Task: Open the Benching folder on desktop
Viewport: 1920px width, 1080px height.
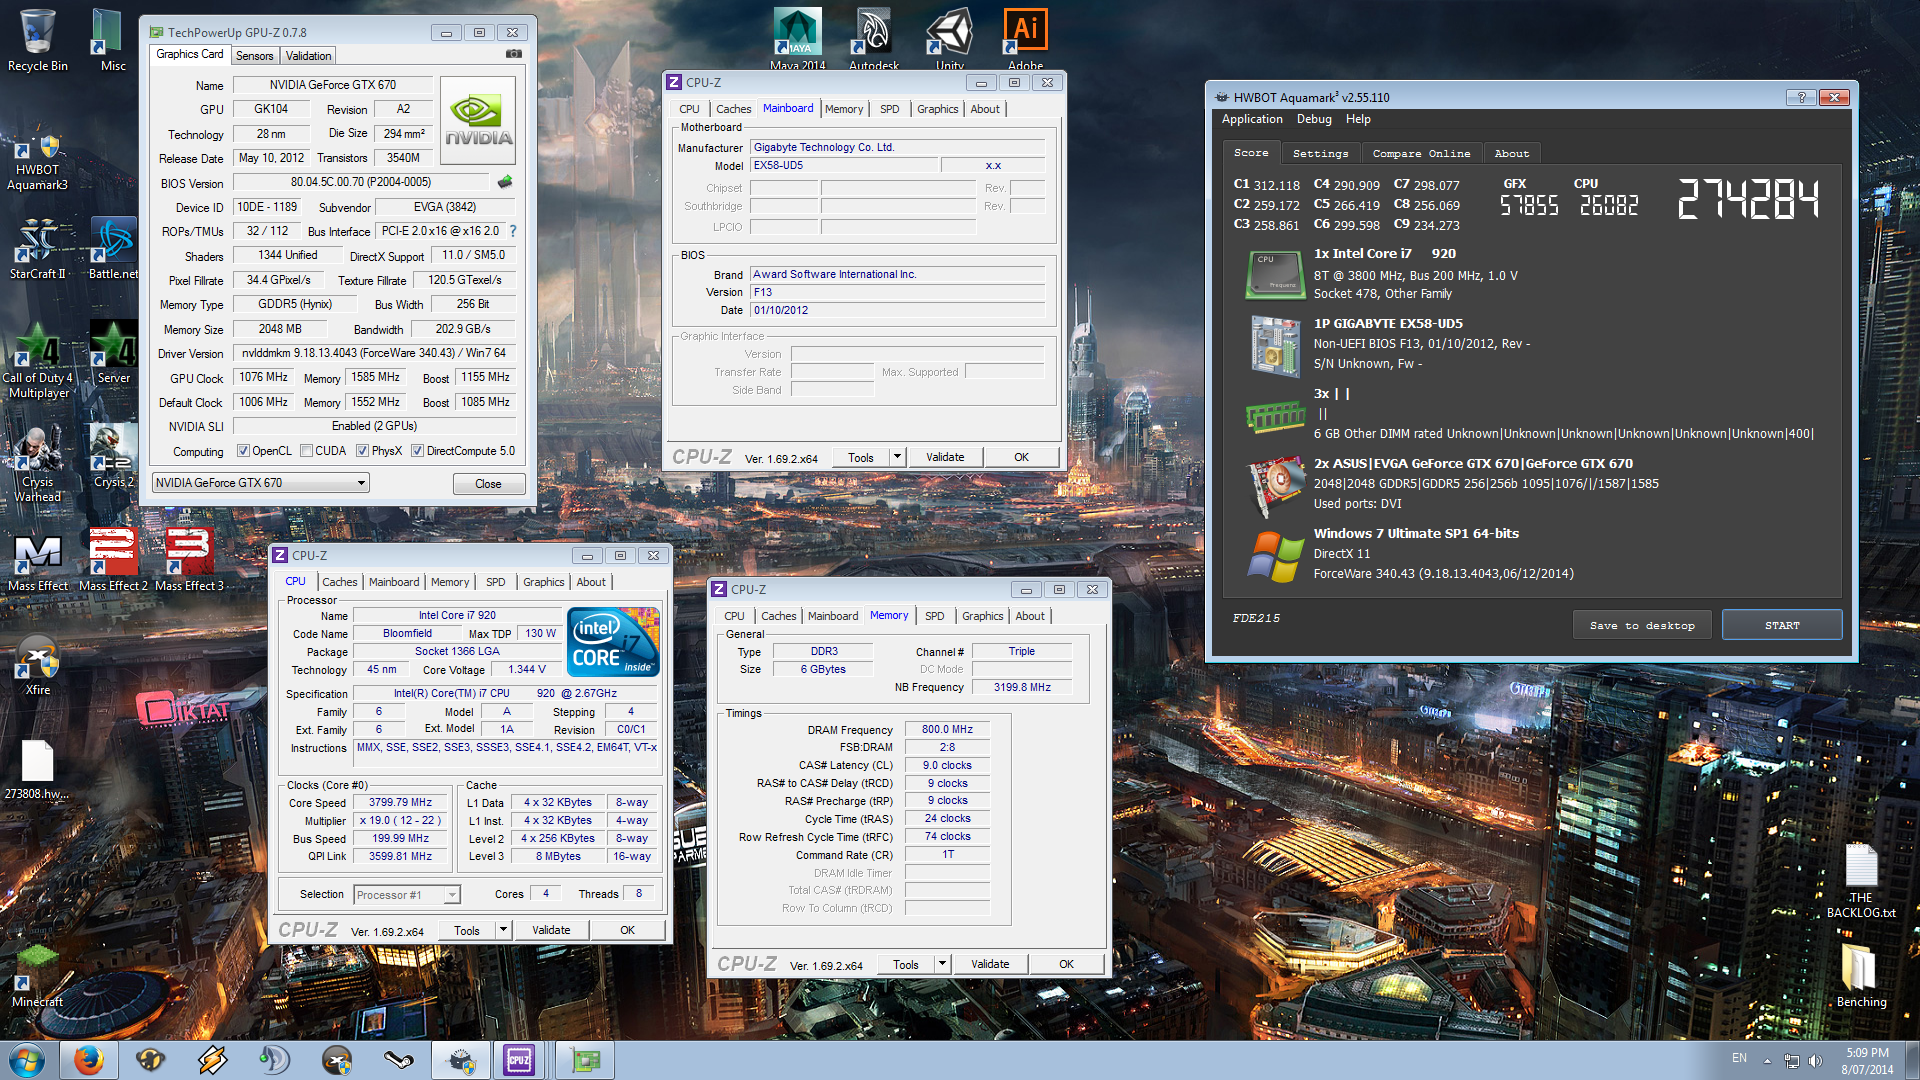Action: 1861,976
